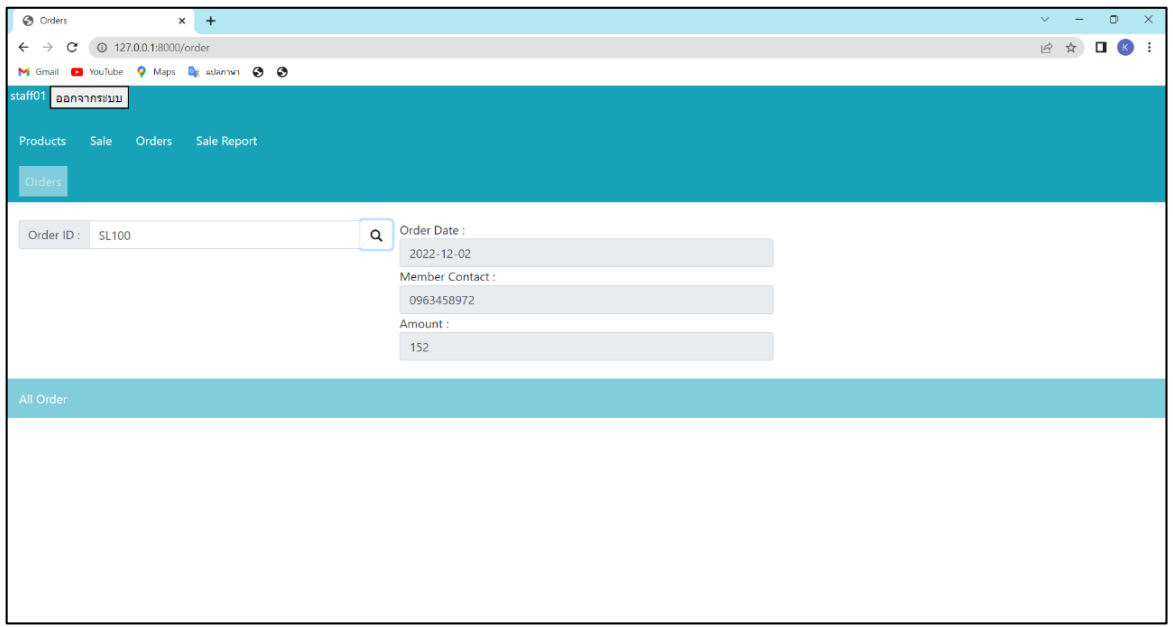Switch to the Products navigation item
This screenshot has height=627, width=1173.
(x=42, y=141)
